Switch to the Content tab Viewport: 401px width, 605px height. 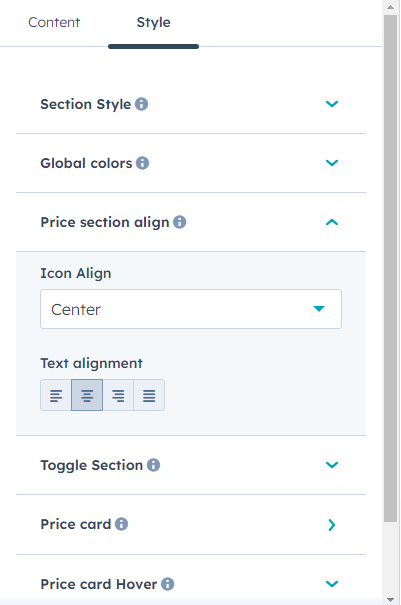coord(54,22)
